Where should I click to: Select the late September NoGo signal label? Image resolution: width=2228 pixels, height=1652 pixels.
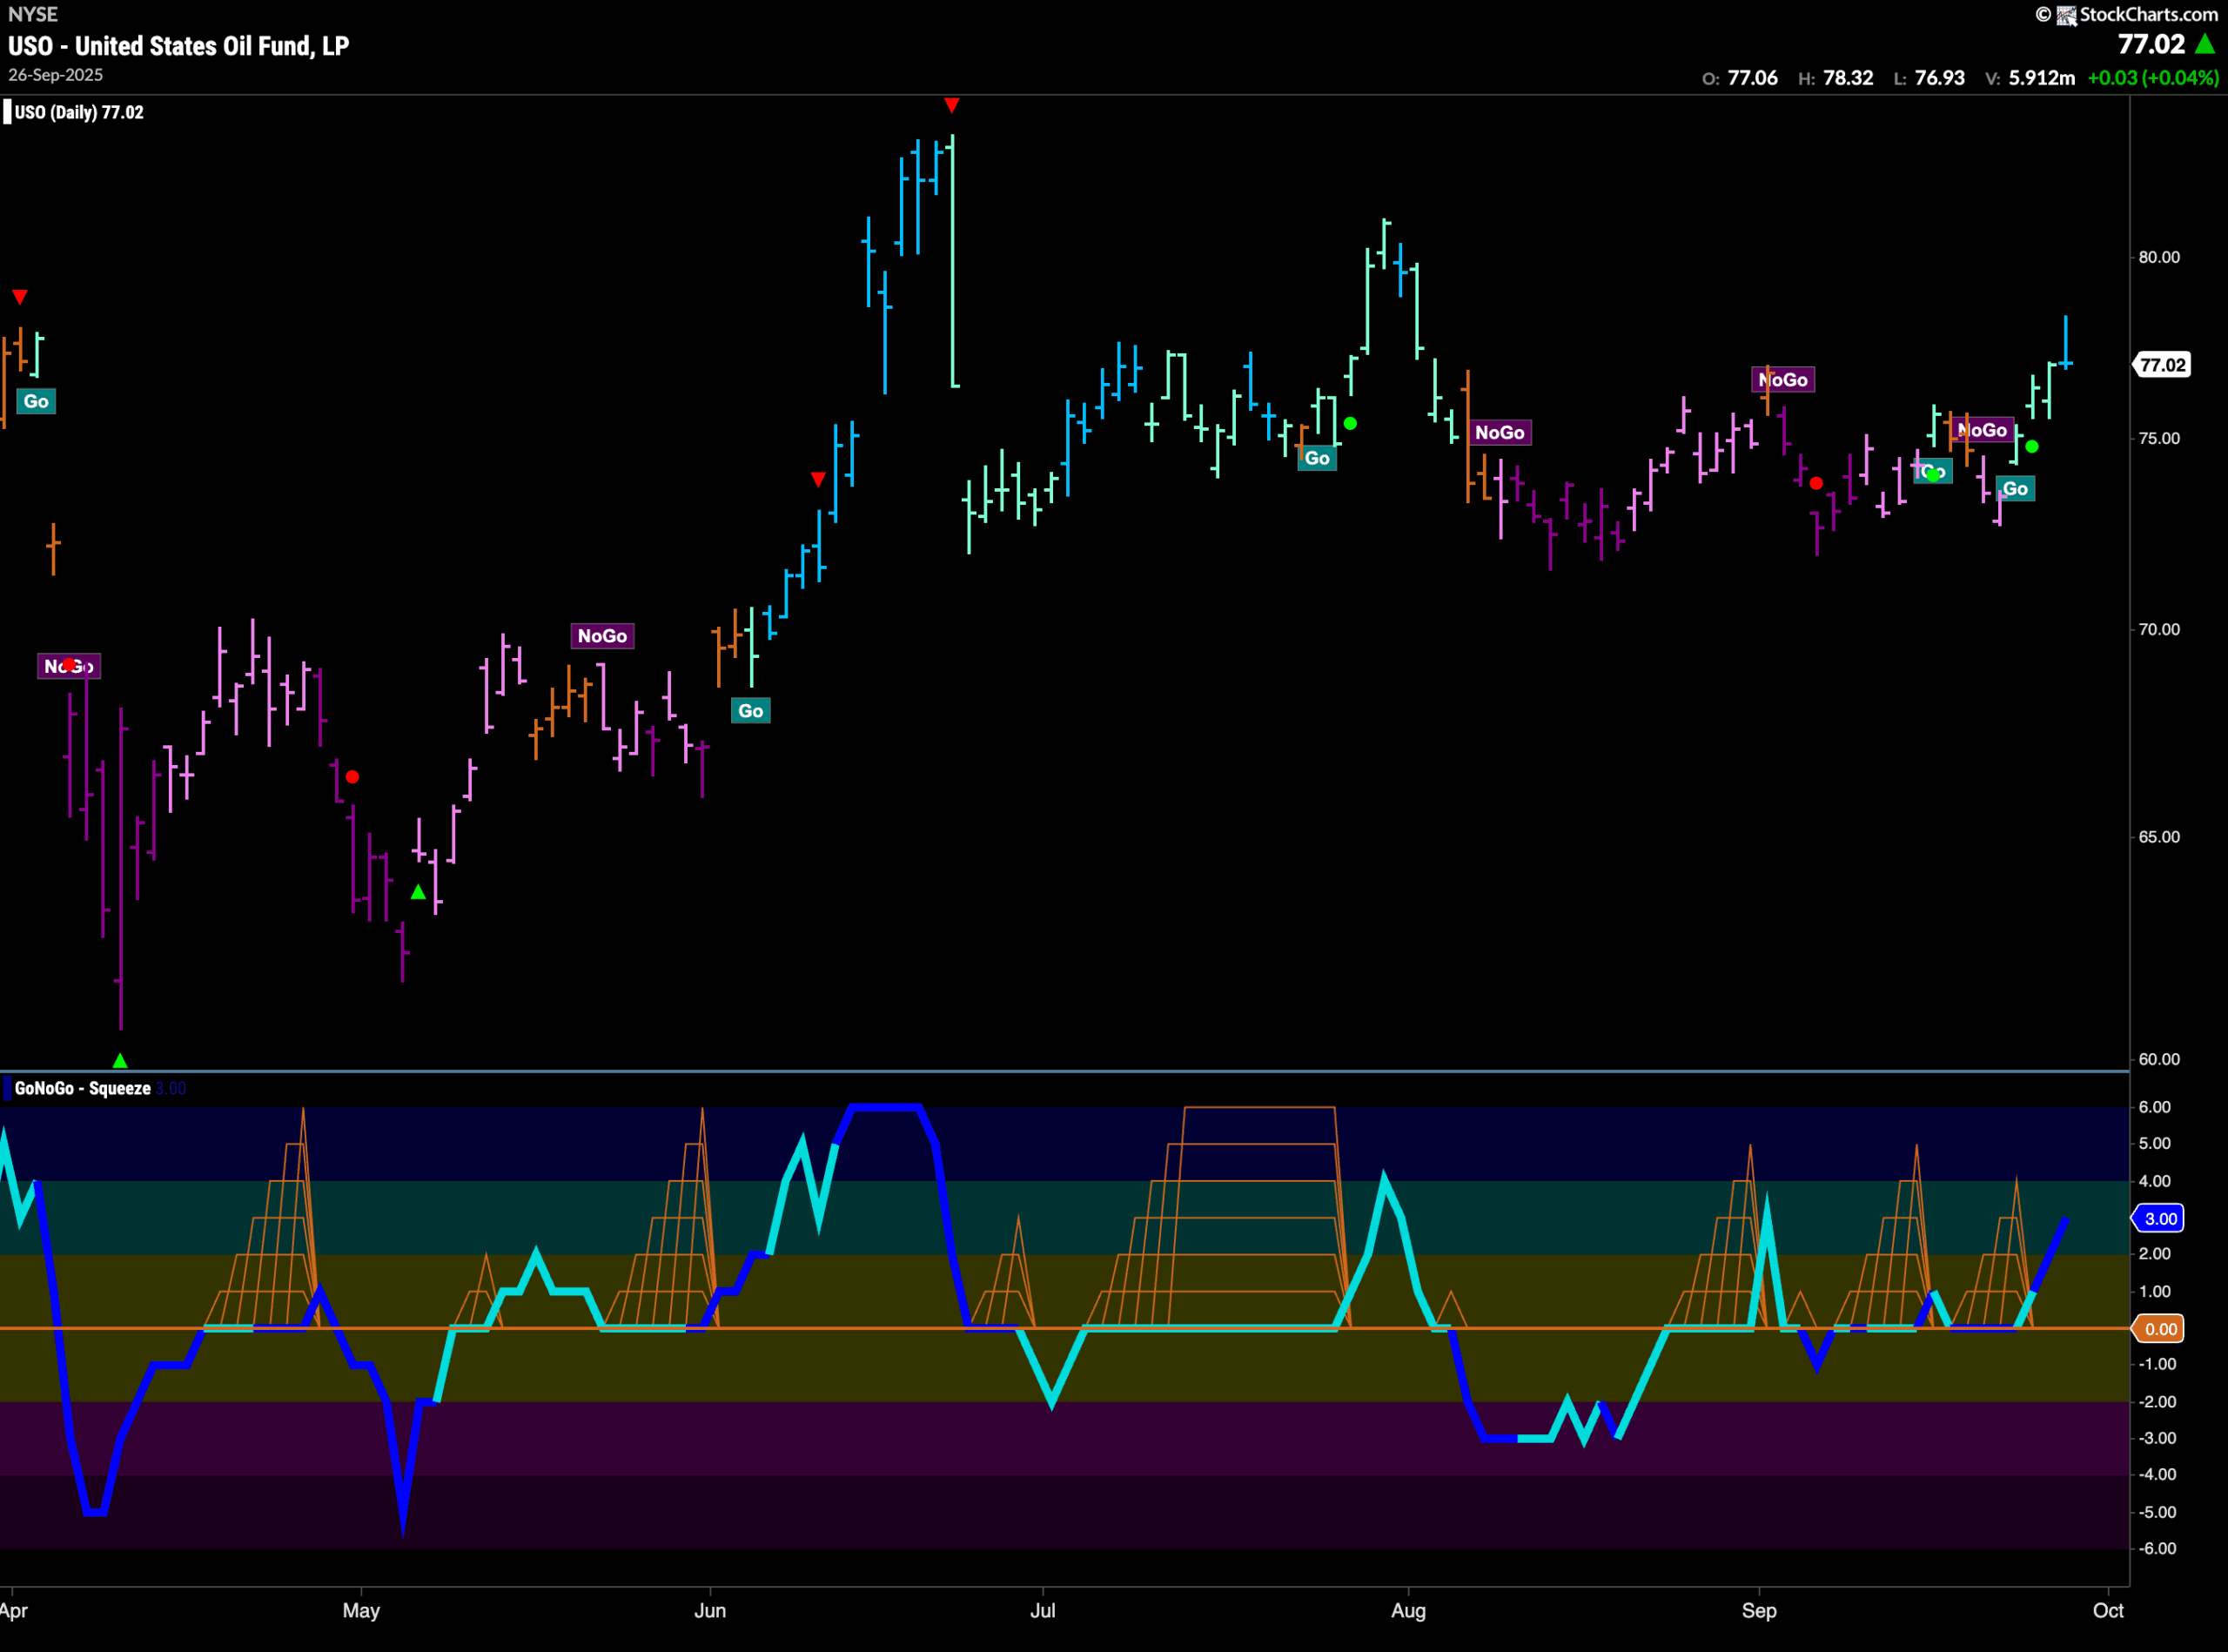coord(1982,430)
